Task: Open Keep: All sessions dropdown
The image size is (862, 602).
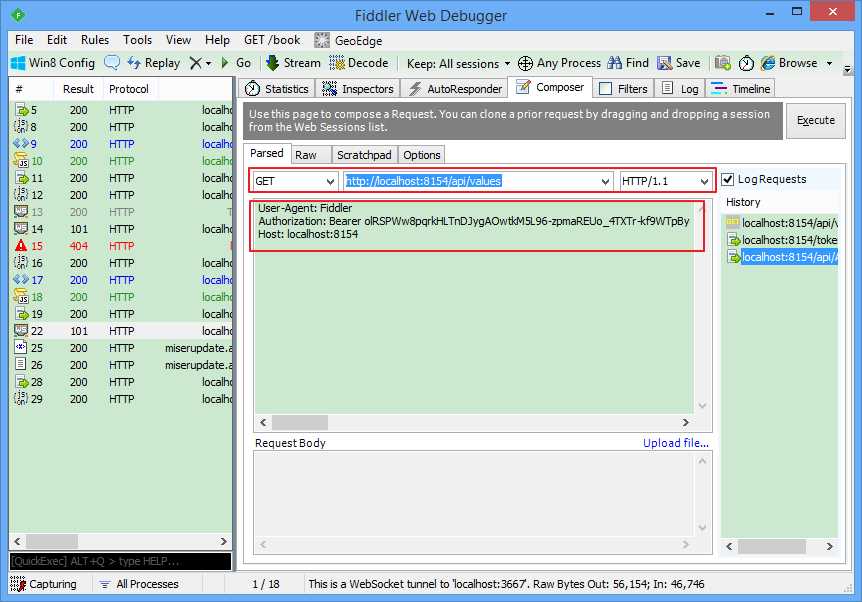Action: pyautogui.click(x=458, y=63)
